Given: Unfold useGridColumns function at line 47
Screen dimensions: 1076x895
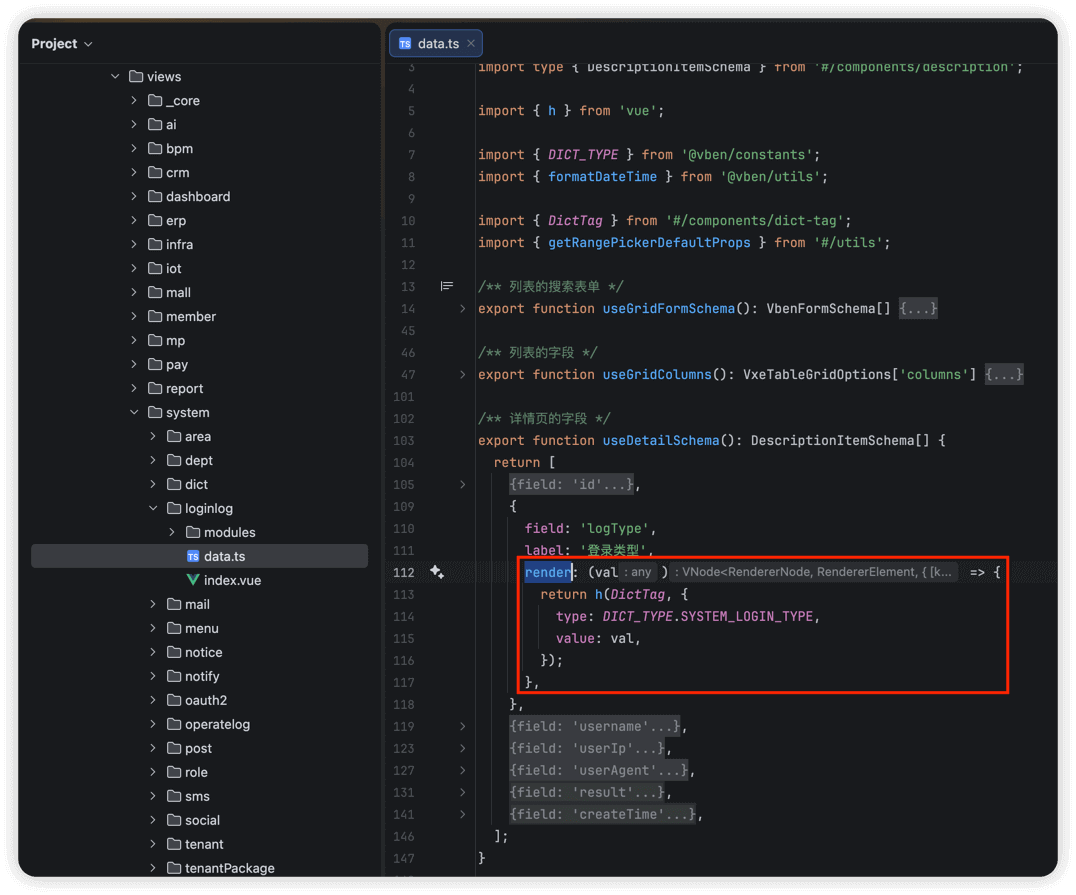Looking at the screenshot, I should 462,375.
